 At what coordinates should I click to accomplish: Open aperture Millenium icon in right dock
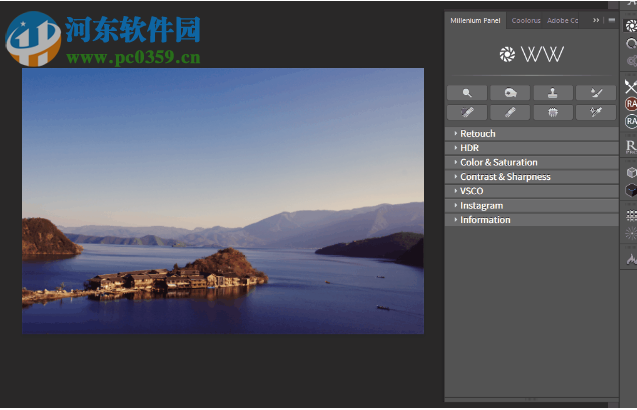point(631,26)
